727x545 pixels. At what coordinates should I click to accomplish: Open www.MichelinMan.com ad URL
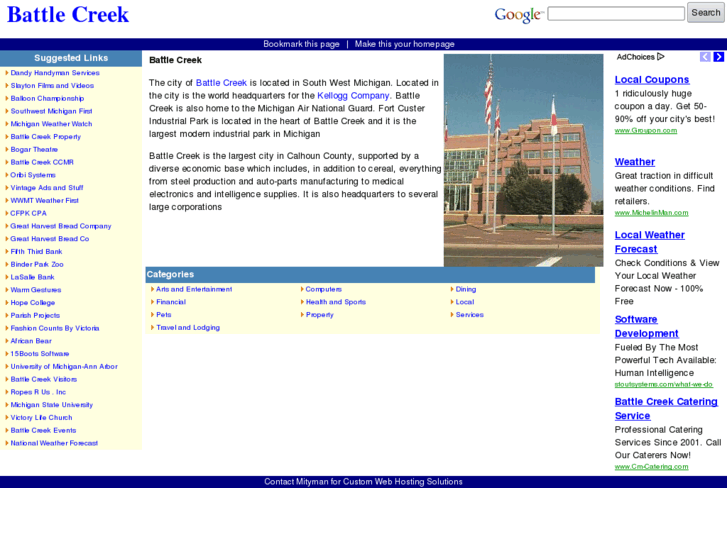[x=651, y=213]
